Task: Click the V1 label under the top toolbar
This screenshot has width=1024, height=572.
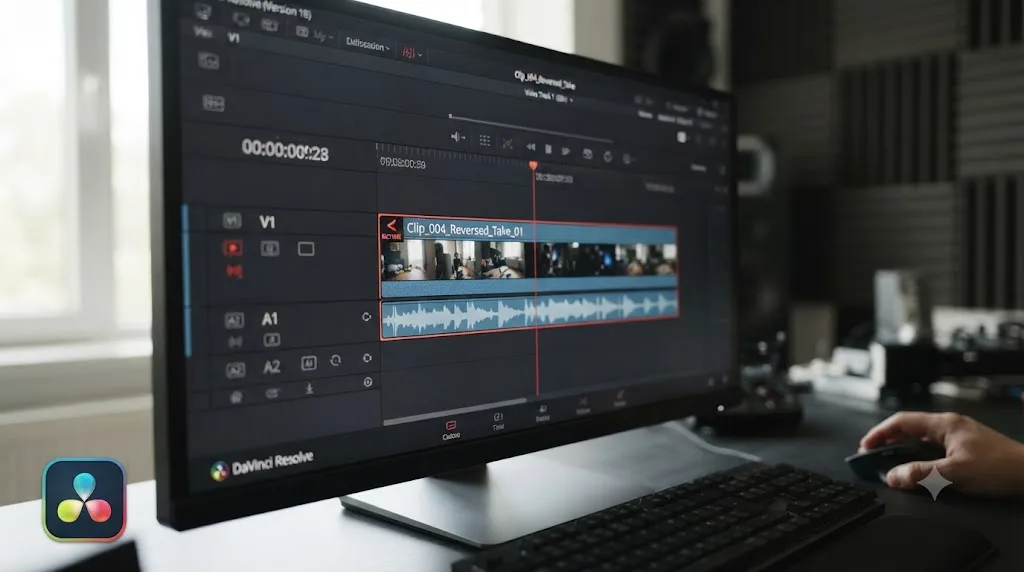Action: pos(233,38)
